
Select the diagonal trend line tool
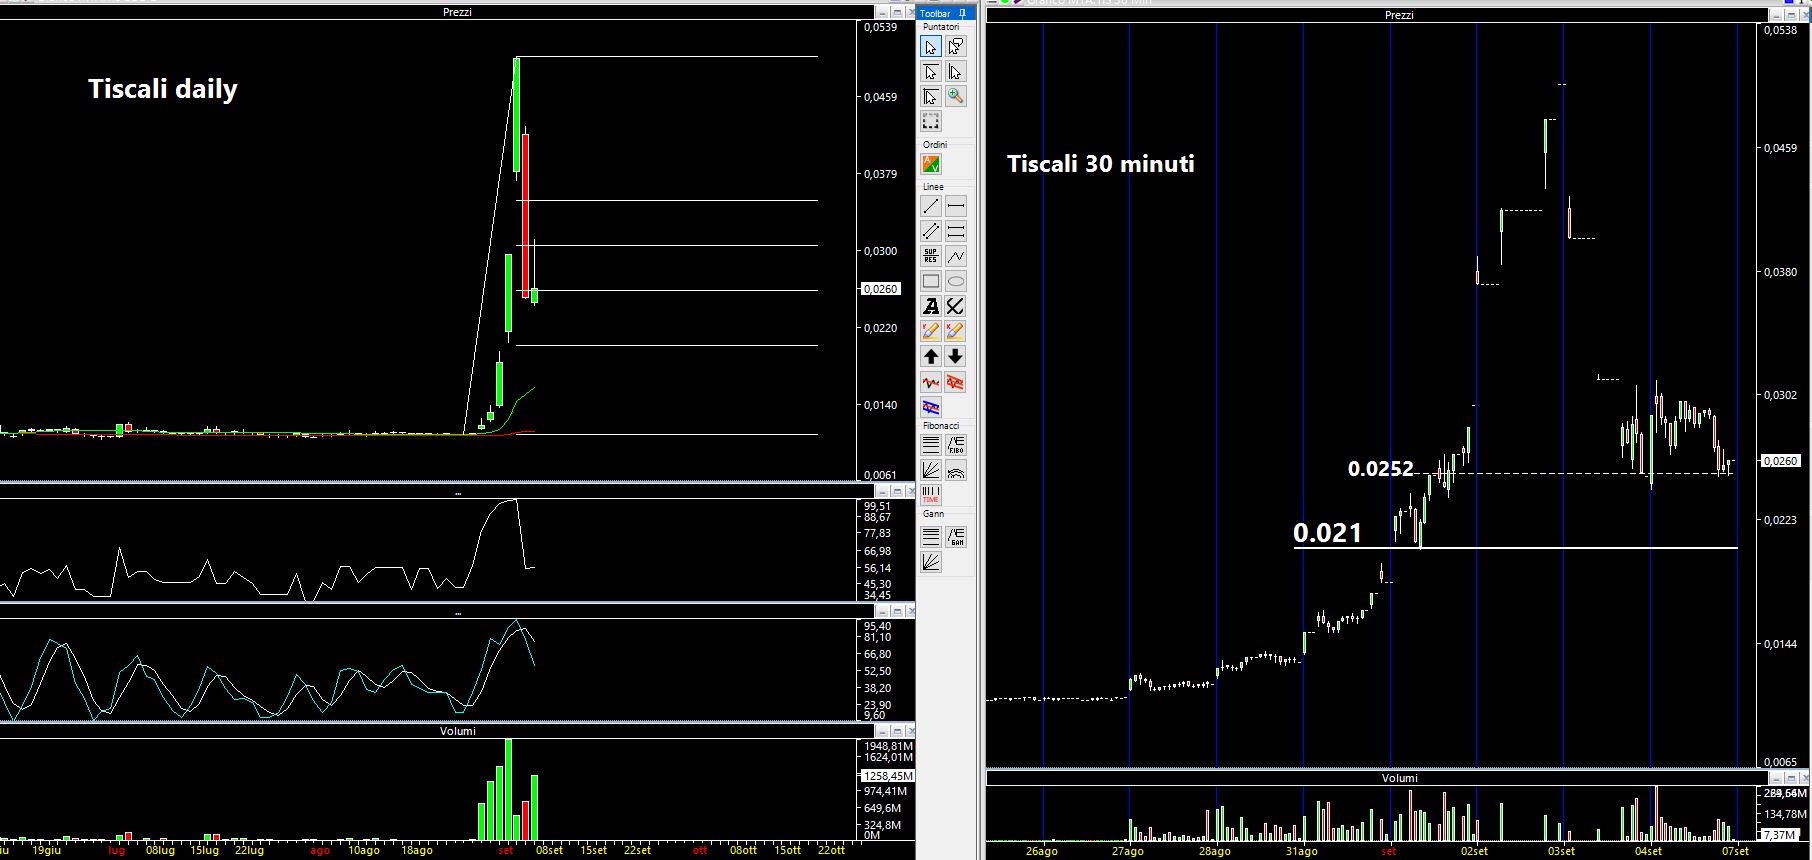931,206
